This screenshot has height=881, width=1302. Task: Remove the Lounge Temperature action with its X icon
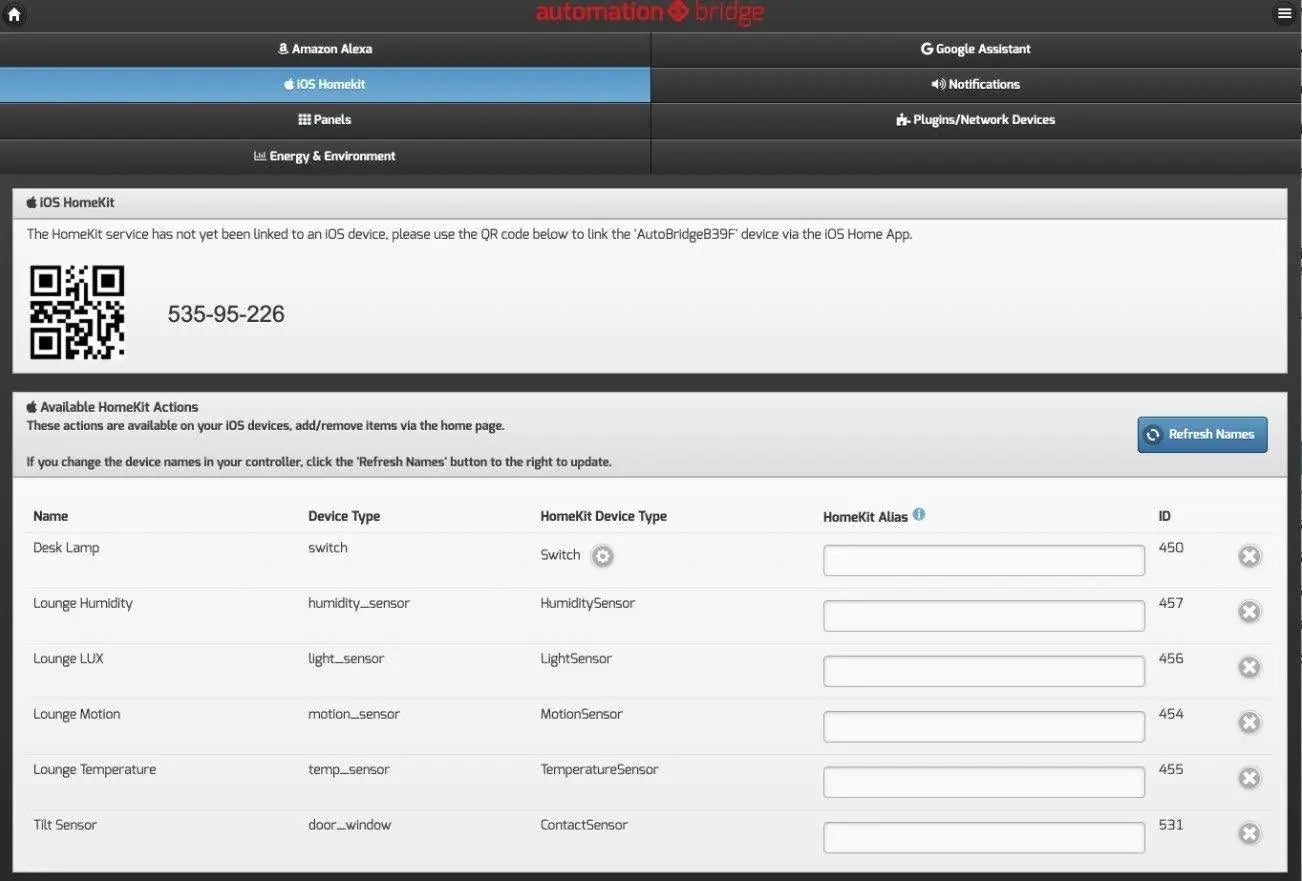tap(1249, 777)
